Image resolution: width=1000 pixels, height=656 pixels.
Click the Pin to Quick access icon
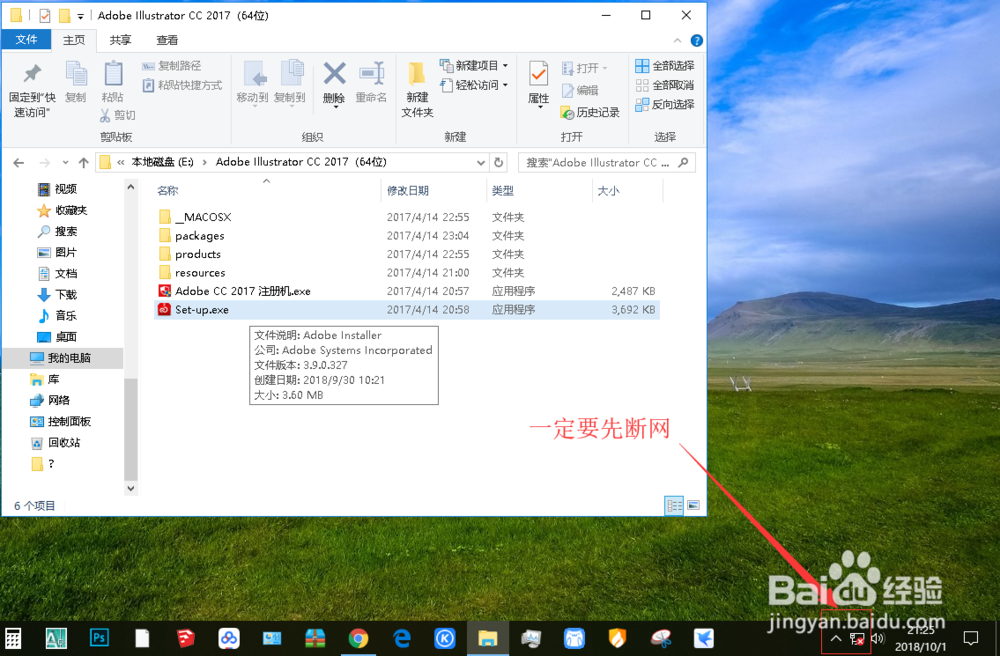32,74
